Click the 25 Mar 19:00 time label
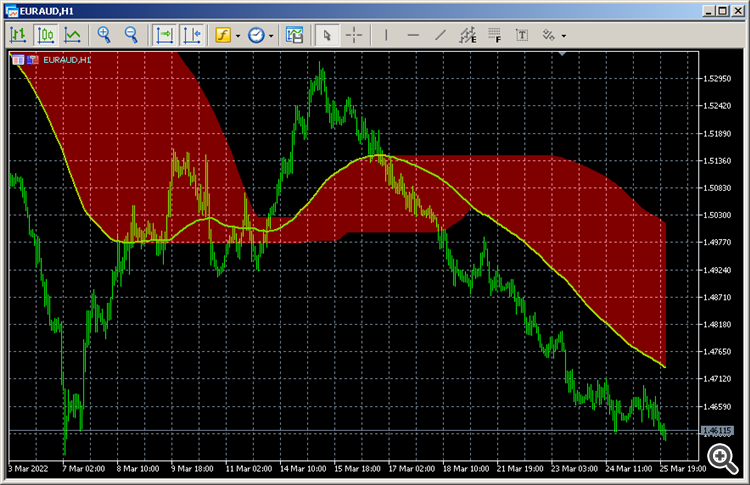The width and height of the screenshot is (750, 485). pyautogui.click(x=683, y=469)
